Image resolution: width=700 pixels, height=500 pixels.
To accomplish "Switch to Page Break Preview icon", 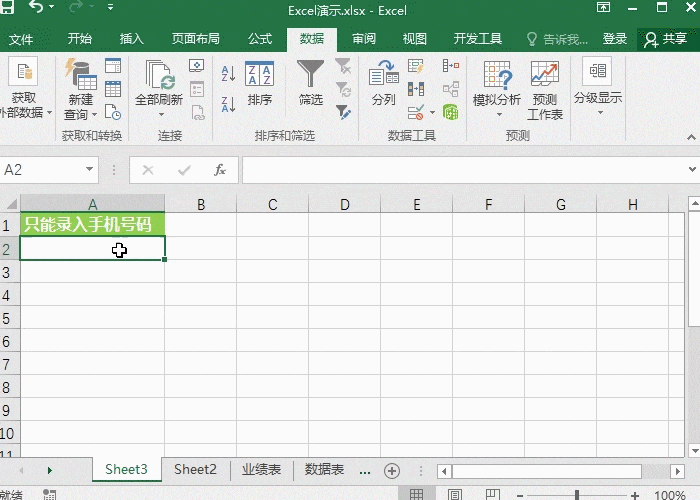I will 492,494.
